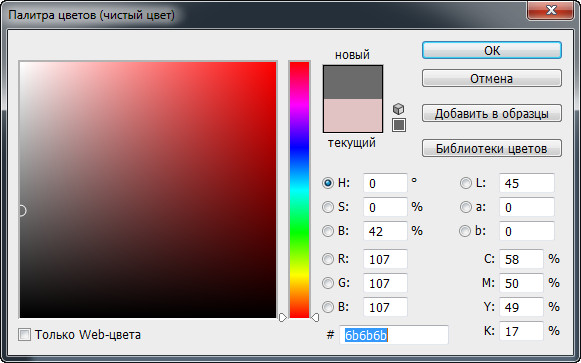Select the H hue radio button

[x=328, y=183]
